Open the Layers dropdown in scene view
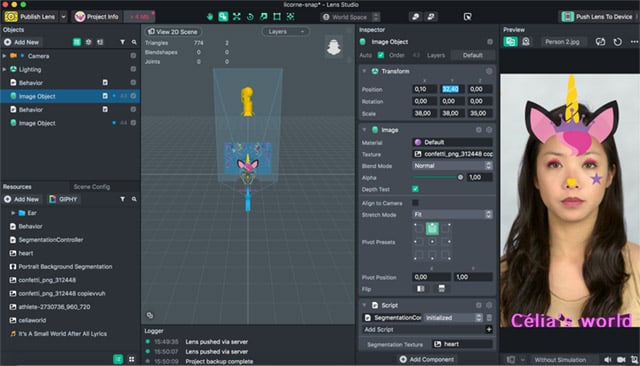 point(285,31)
